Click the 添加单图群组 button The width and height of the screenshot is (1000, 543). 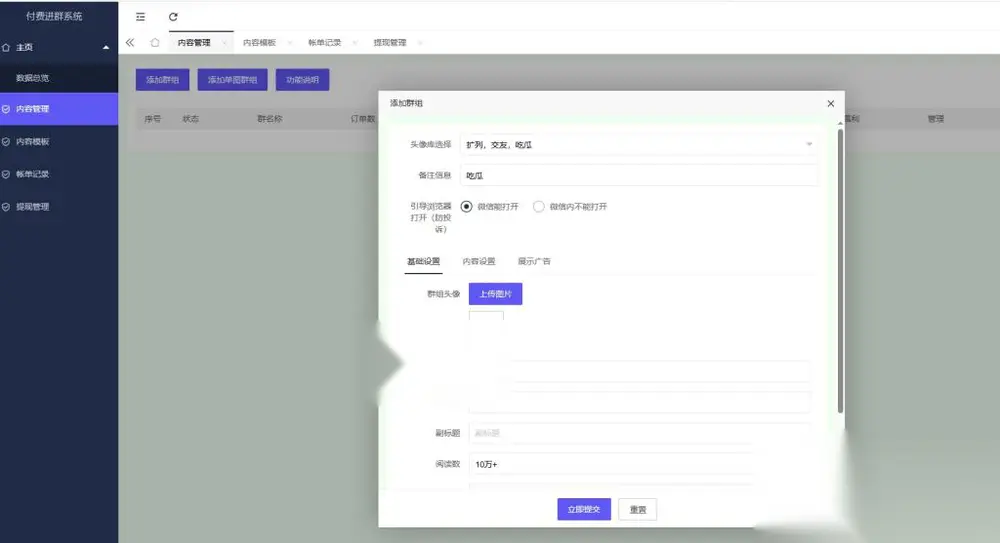click(x=232, y=80)
